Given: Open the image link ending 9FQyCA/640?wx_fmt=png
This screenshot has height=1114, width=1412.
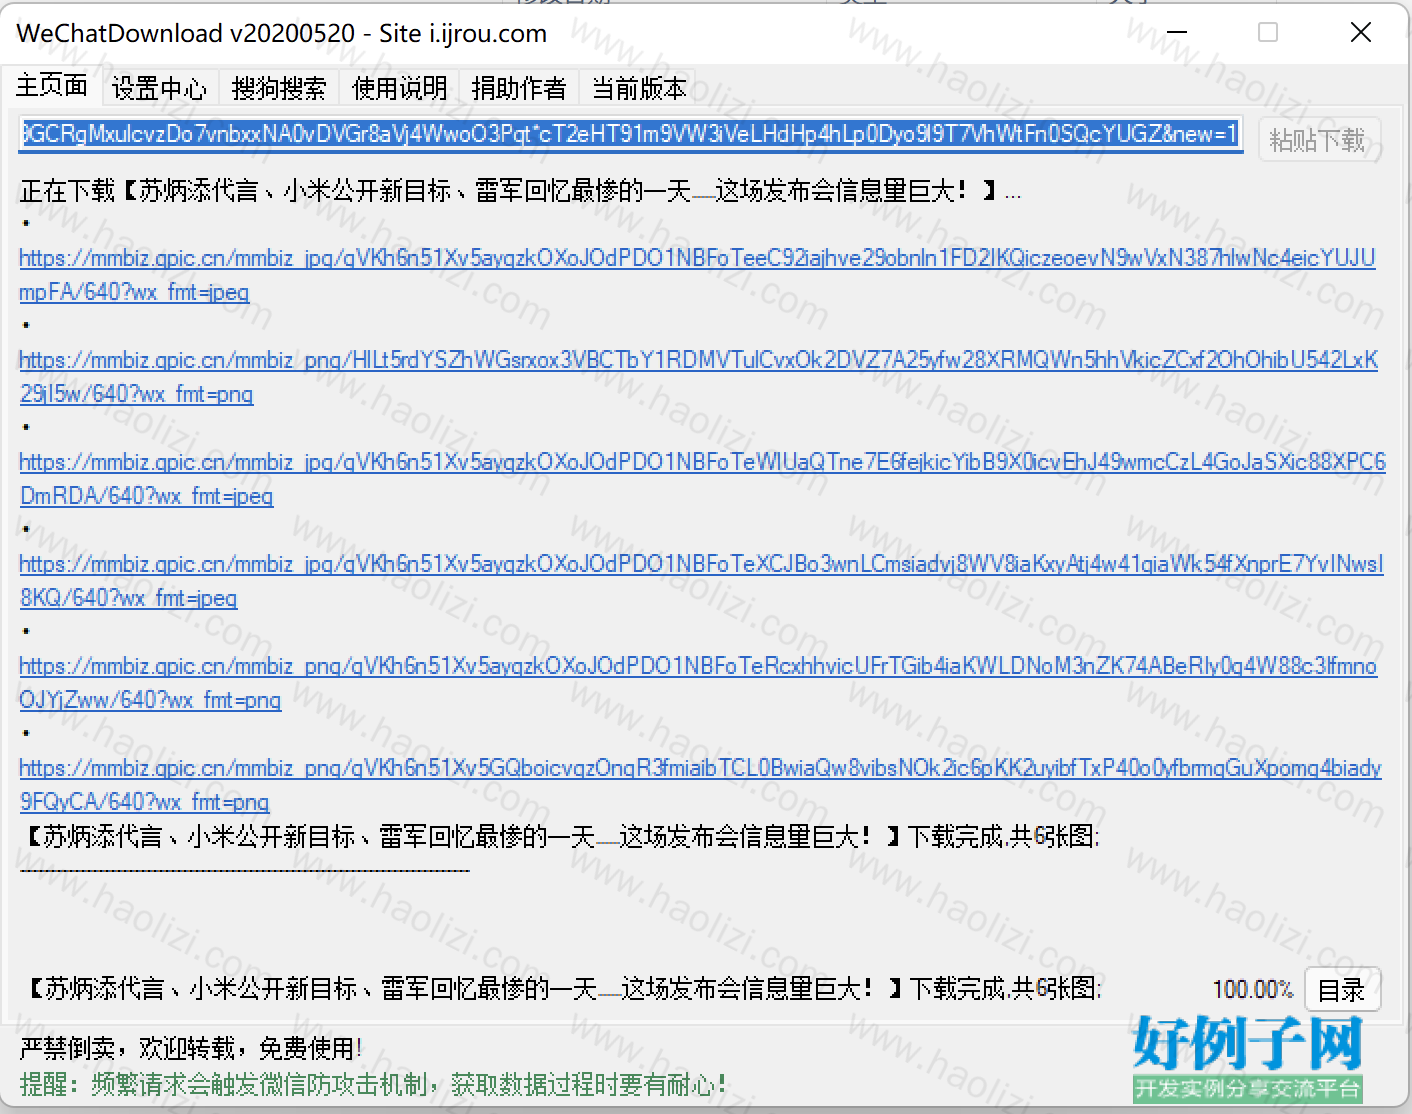Looking at the screenshot, I should pos(700,785).
